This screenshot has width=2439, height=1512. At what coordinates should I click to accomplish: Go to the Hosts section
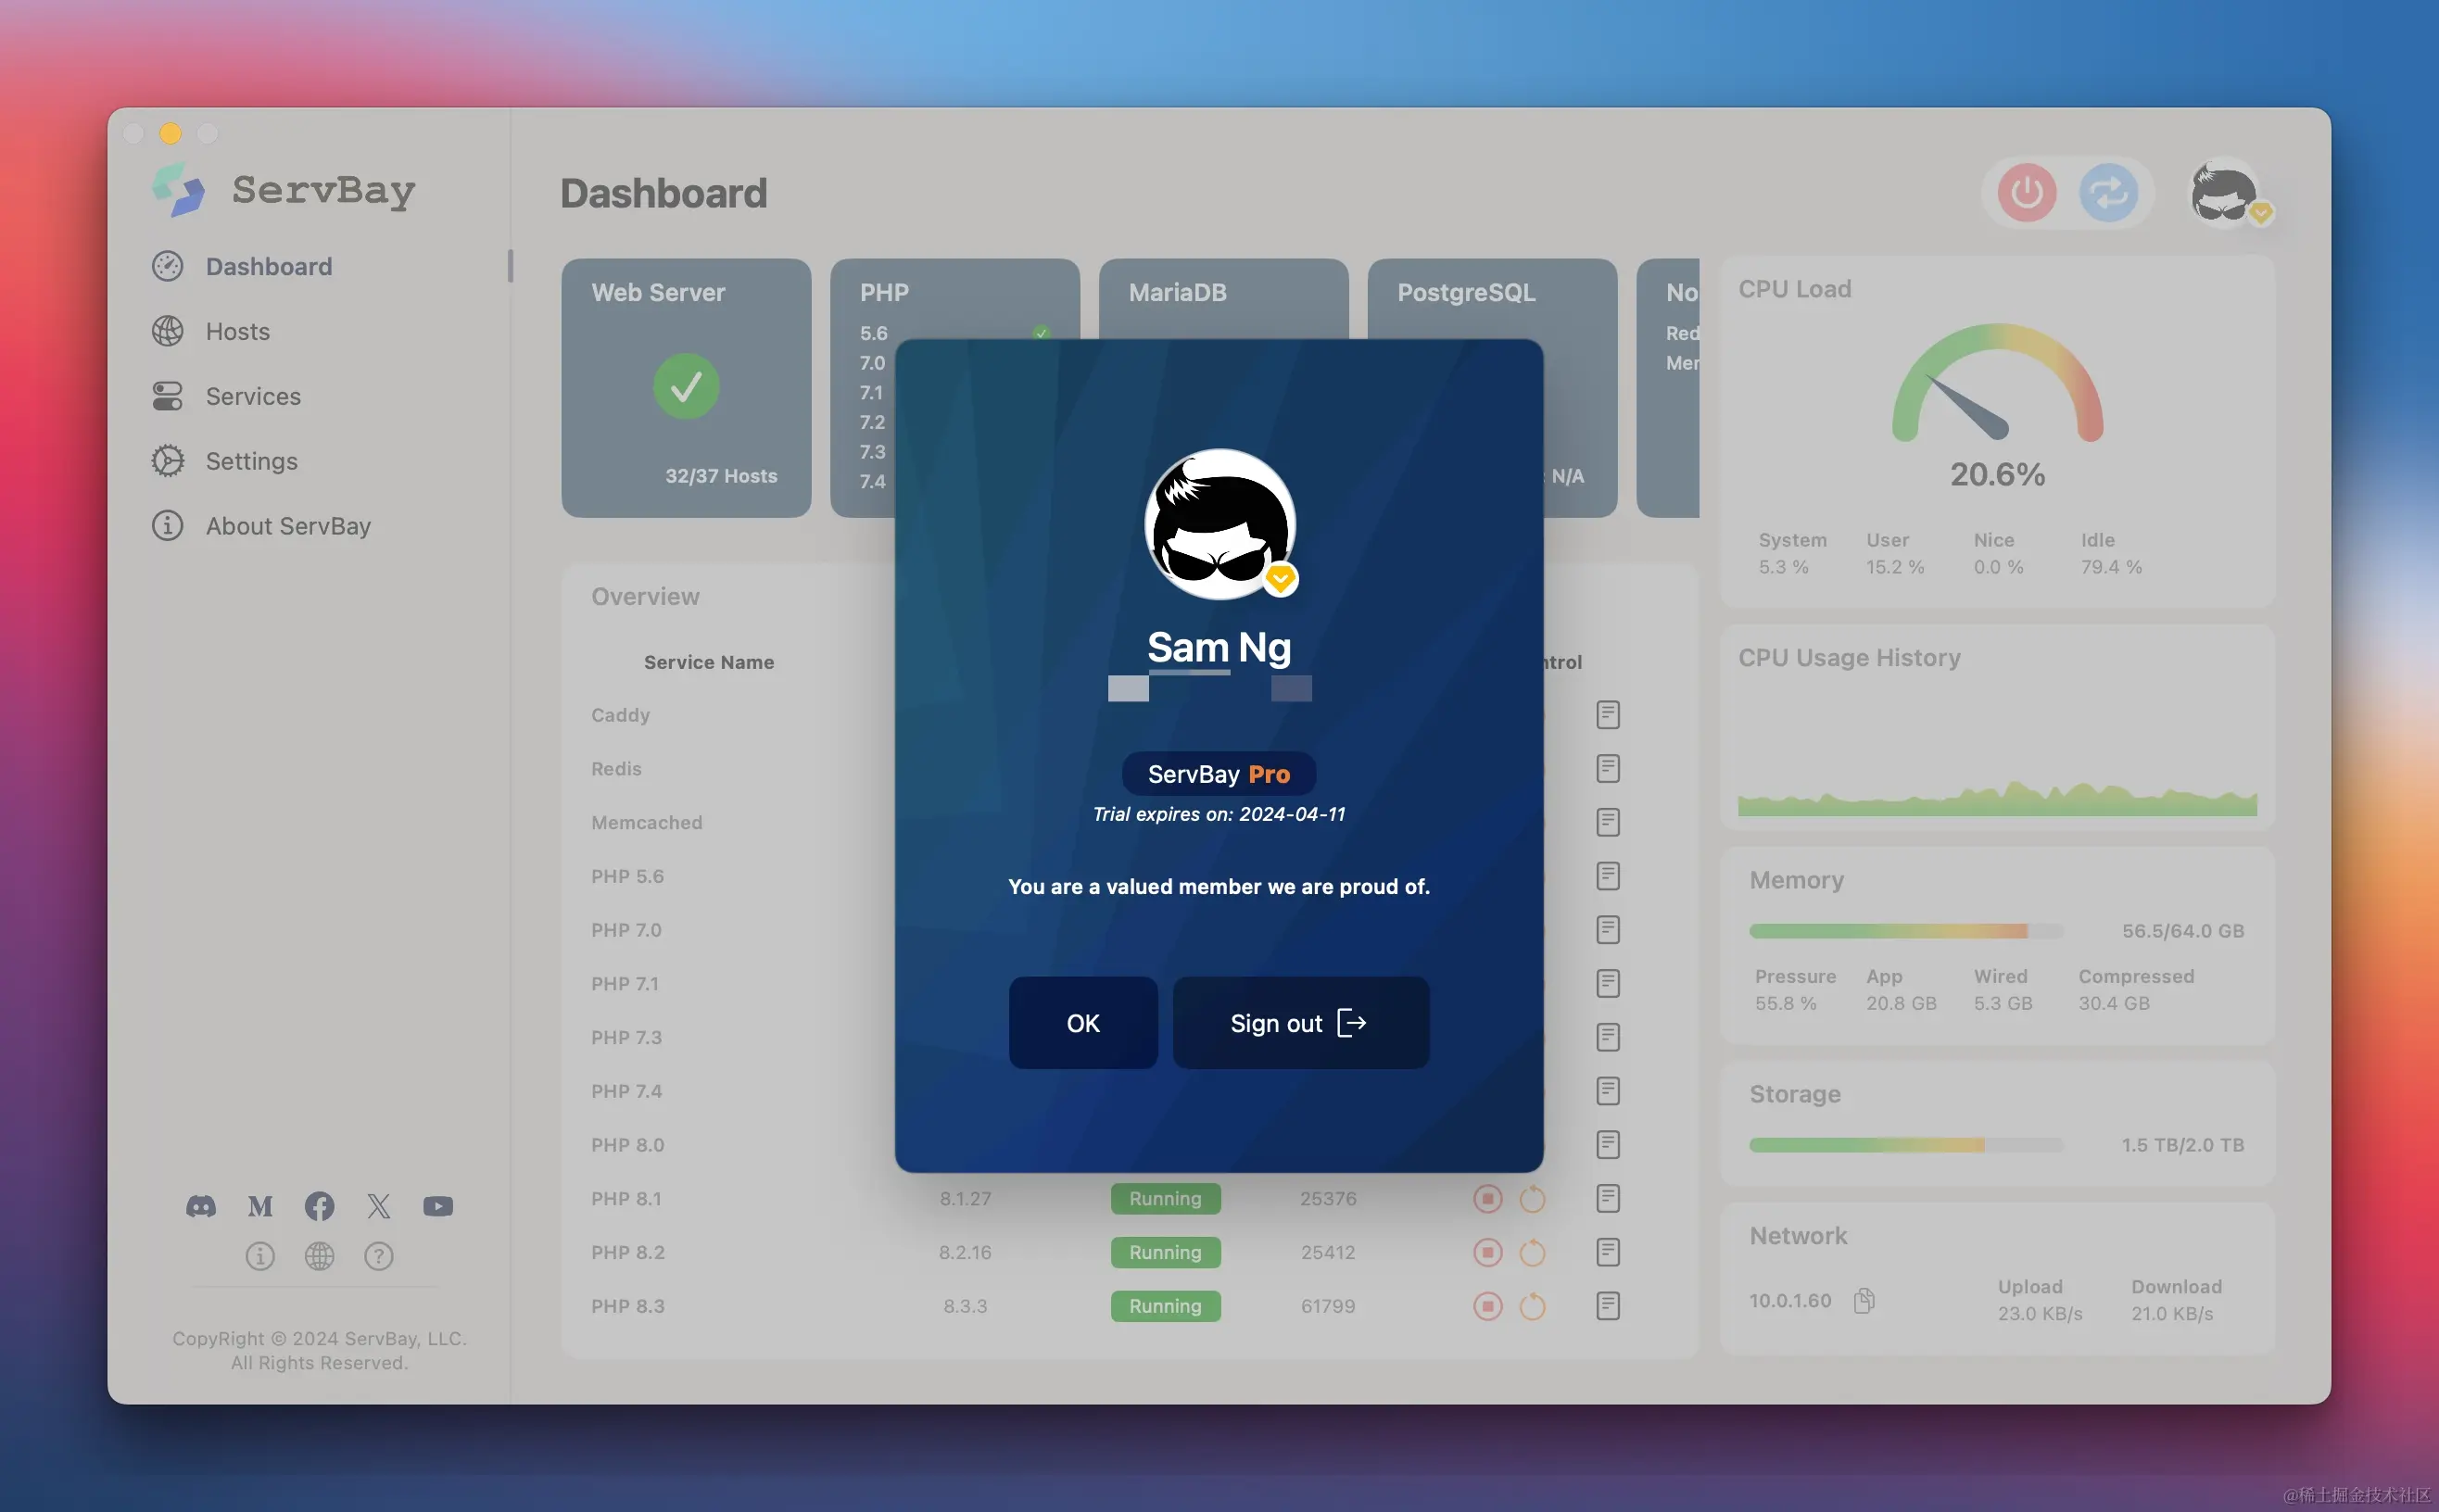237,331
